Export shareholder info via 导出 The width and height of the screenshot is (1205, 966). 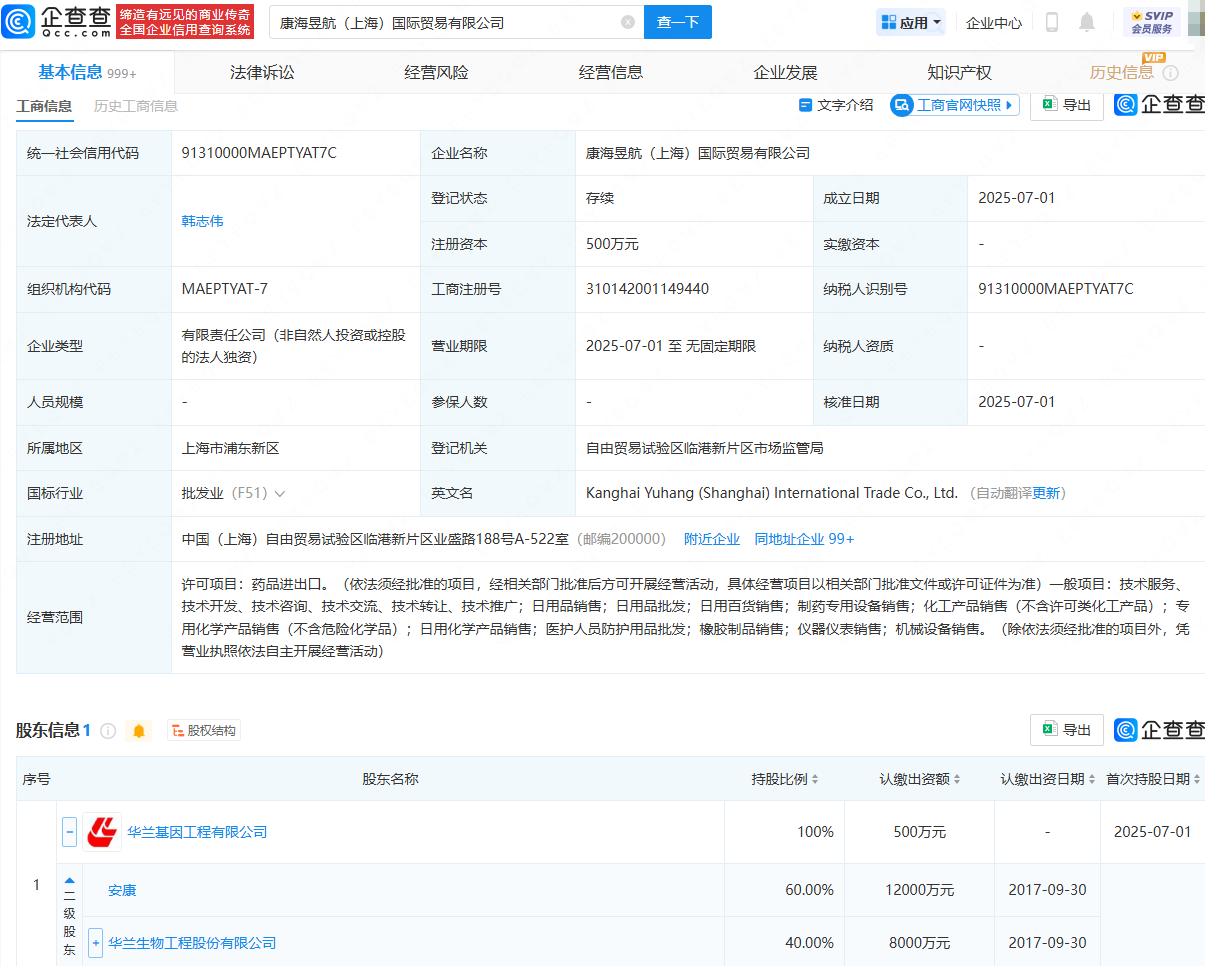tap(1067, 730)
